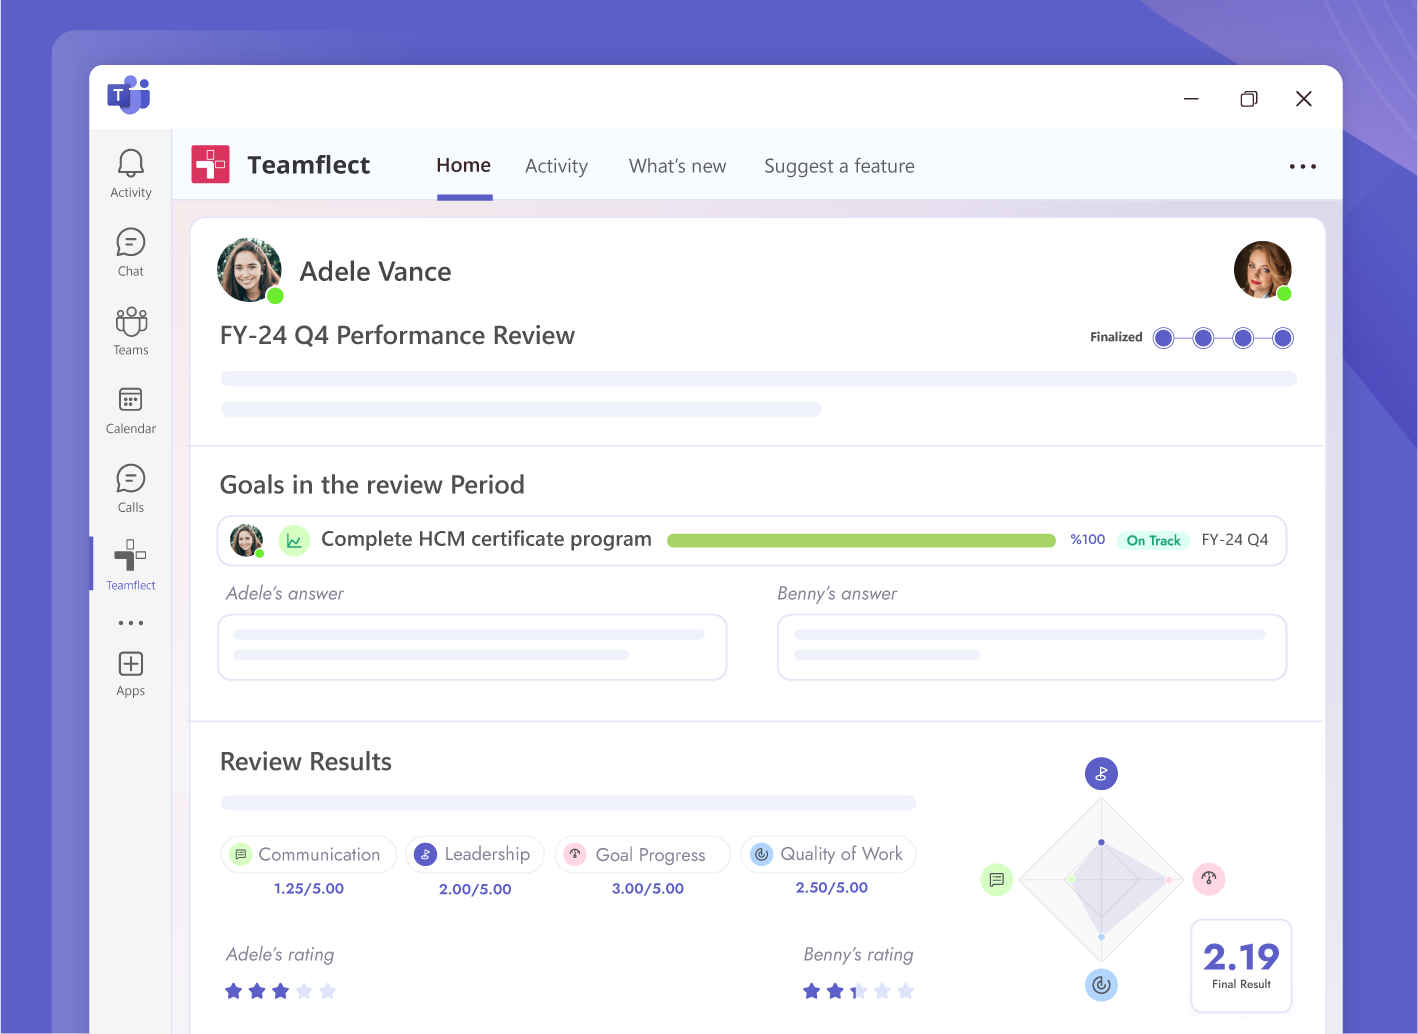This screenshot has height=1034, width=1418.
Task: Click the Goal Progress chip icon
Action: click(575, 854)
